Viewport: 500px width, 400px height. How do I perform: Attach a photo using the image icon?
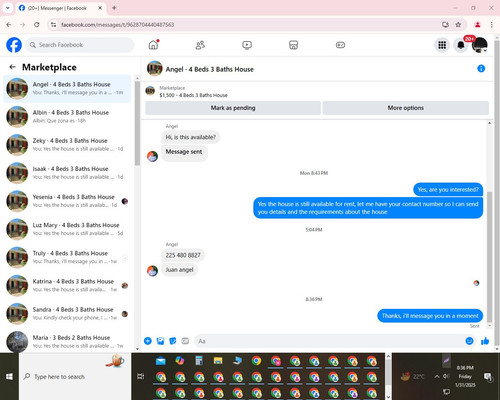[x=160, y=341]
